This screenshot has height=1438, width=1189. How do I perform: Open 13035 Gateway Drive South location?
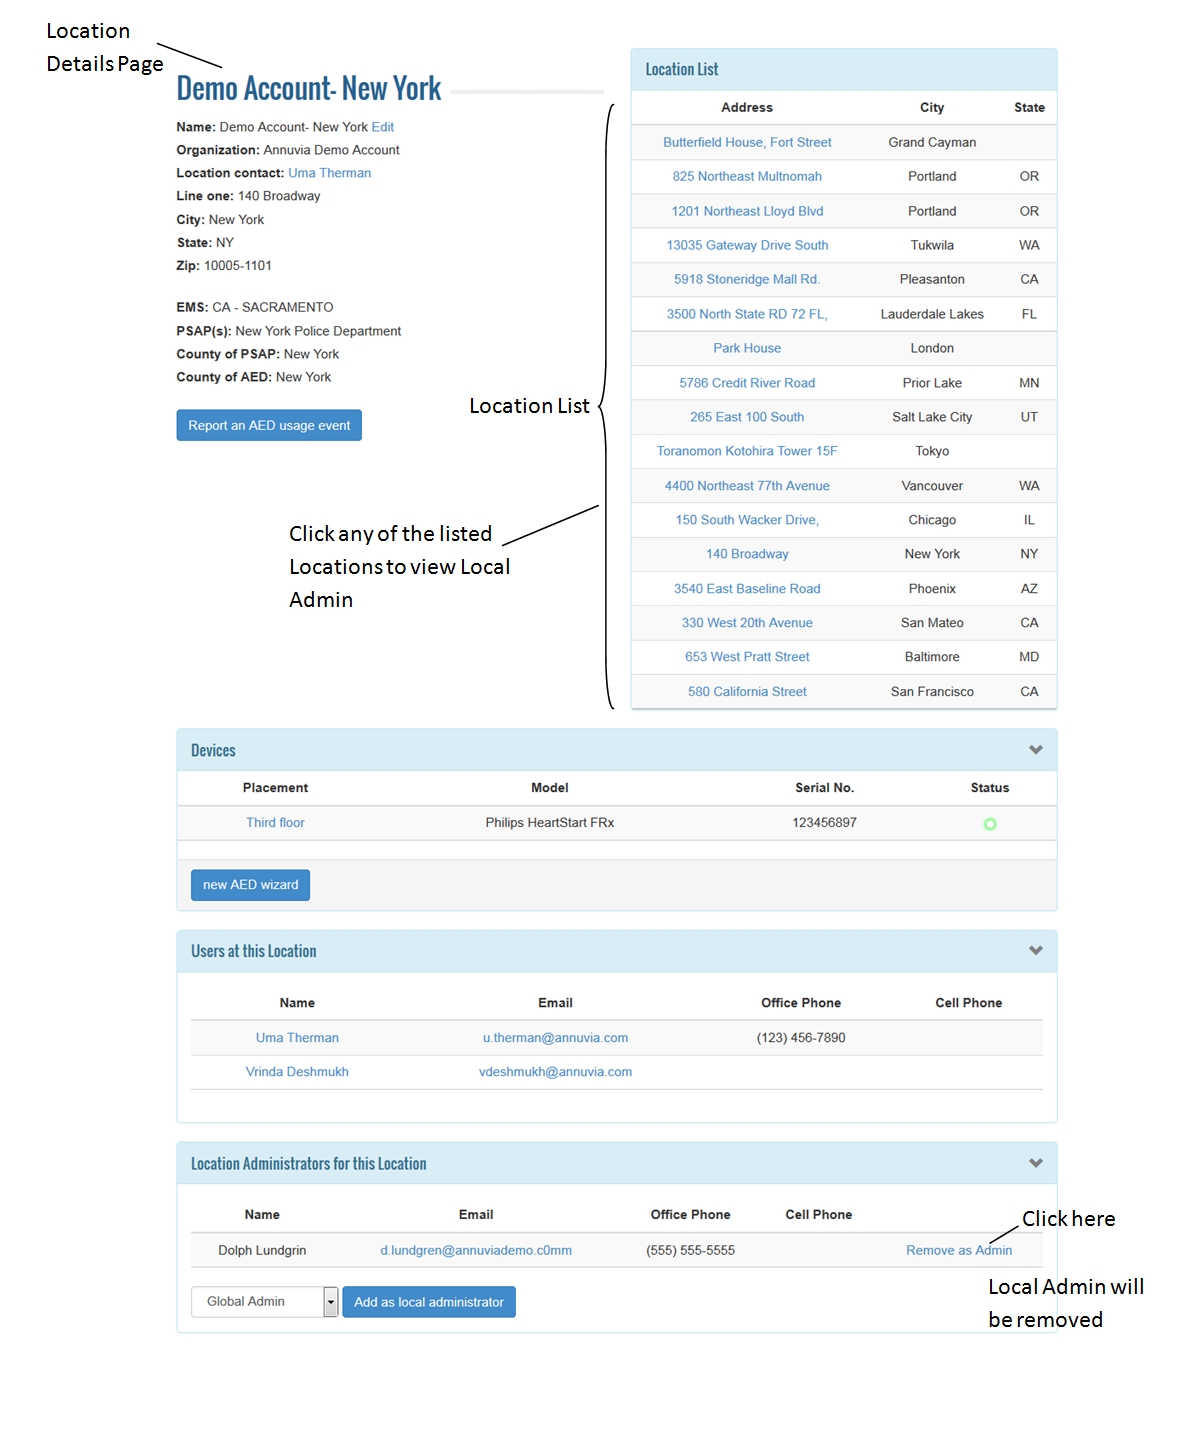click(x=747, y=245)
